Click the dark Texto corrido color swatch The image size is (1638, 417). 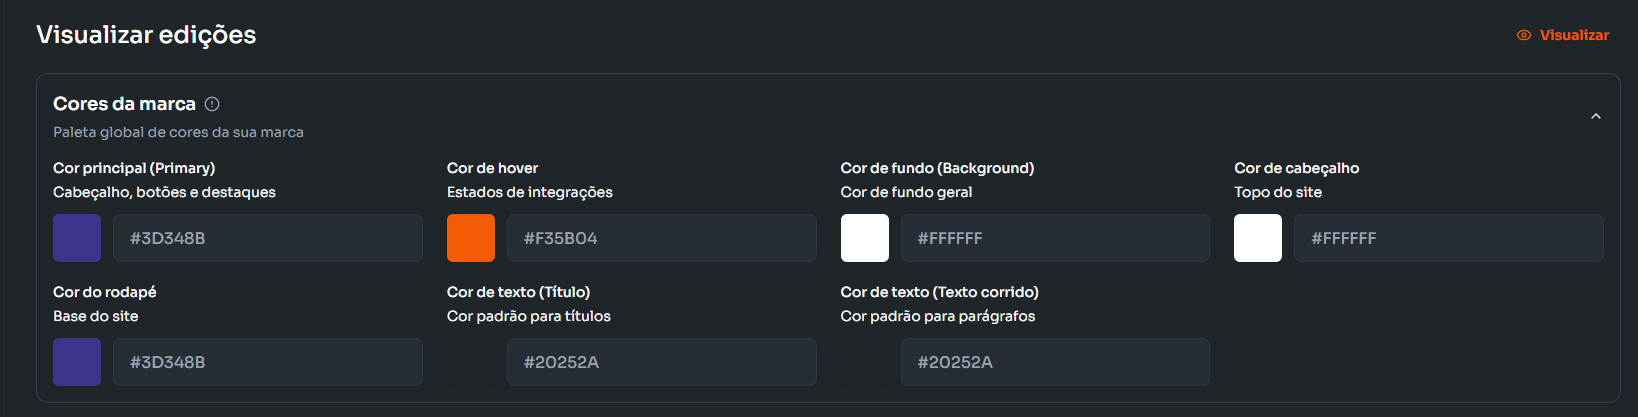coord(865,362)
